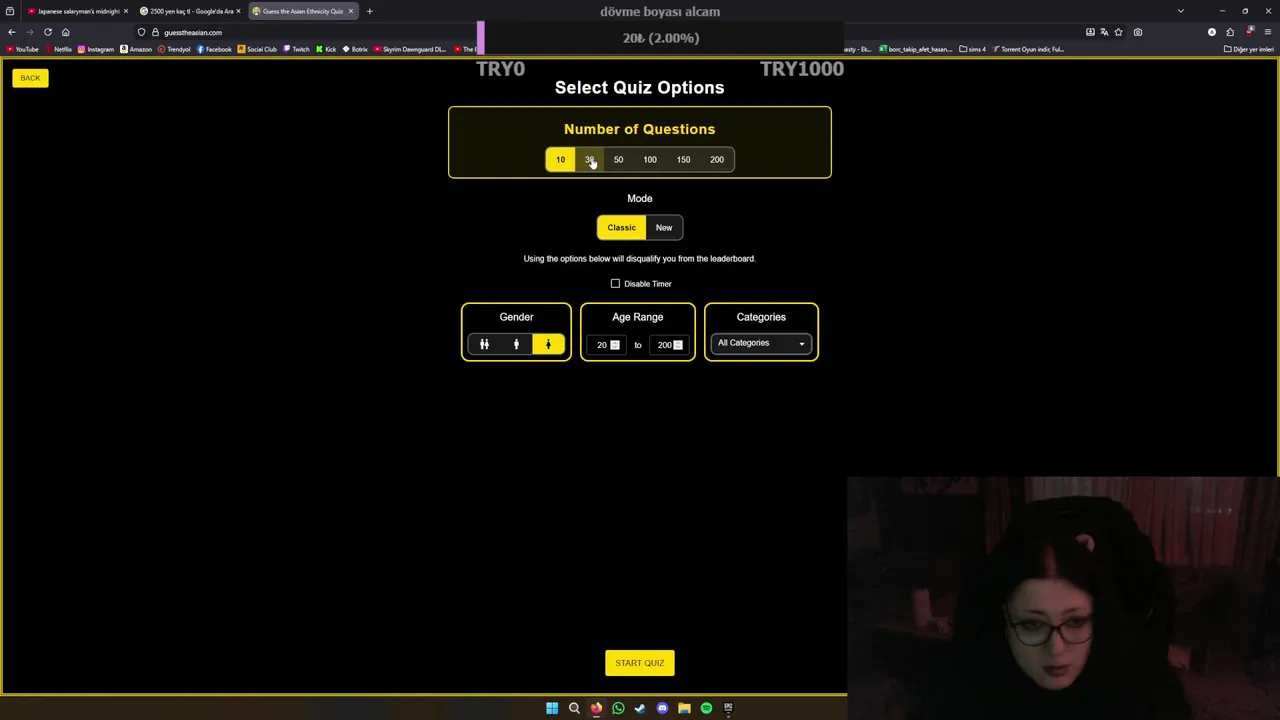Click the screenshot camera icon
Viewport: 1280px width, 720px height.
tap(1137, 32)
